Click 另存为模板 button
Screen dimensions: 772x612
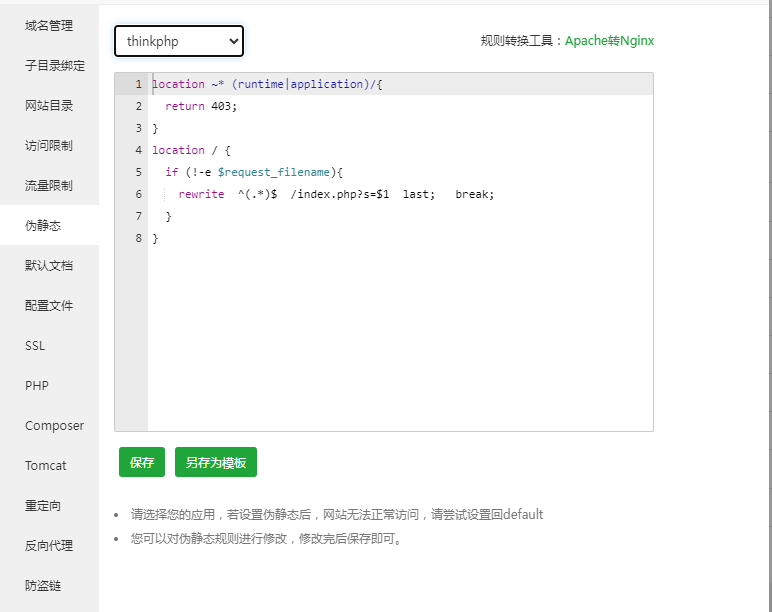tap(216, 462)
